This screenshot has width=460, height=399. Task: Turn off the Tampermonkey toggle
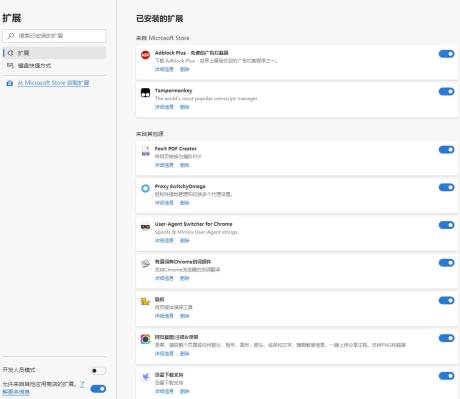pyautogui.click(x=446, y=92)
